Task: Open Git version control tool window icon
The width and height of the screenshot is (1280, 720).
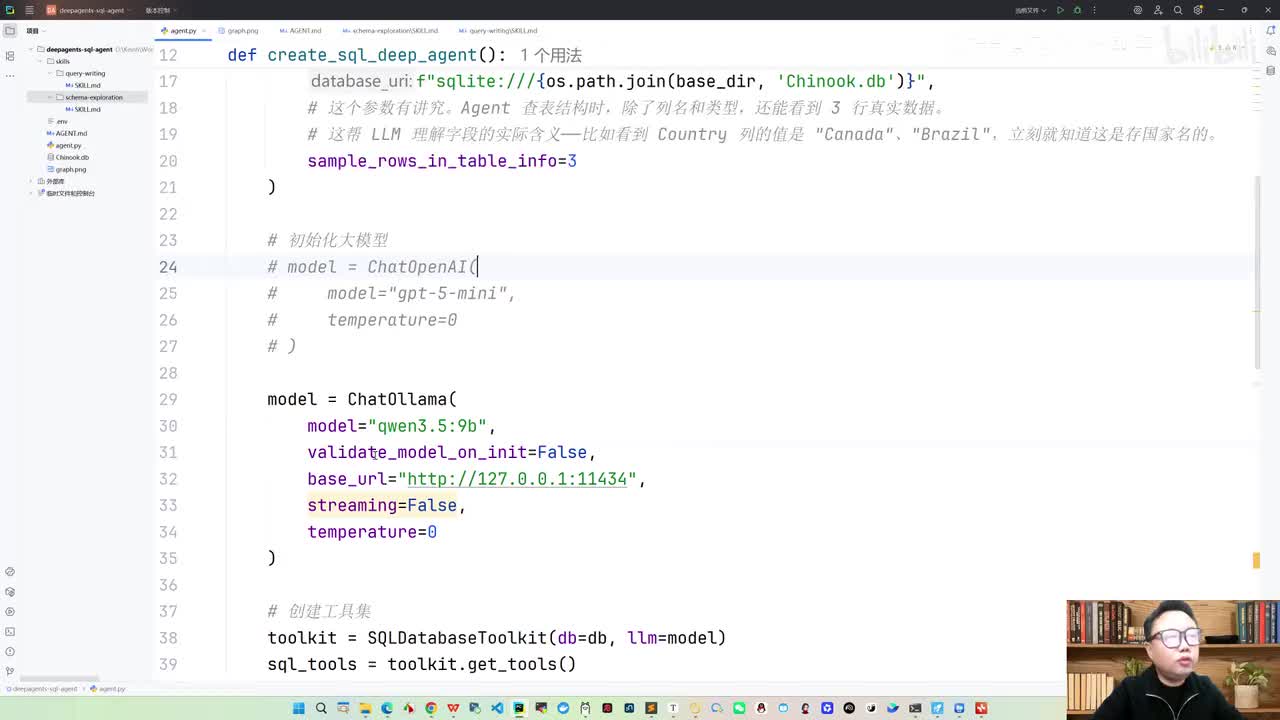Action: (x=9, y=671)
